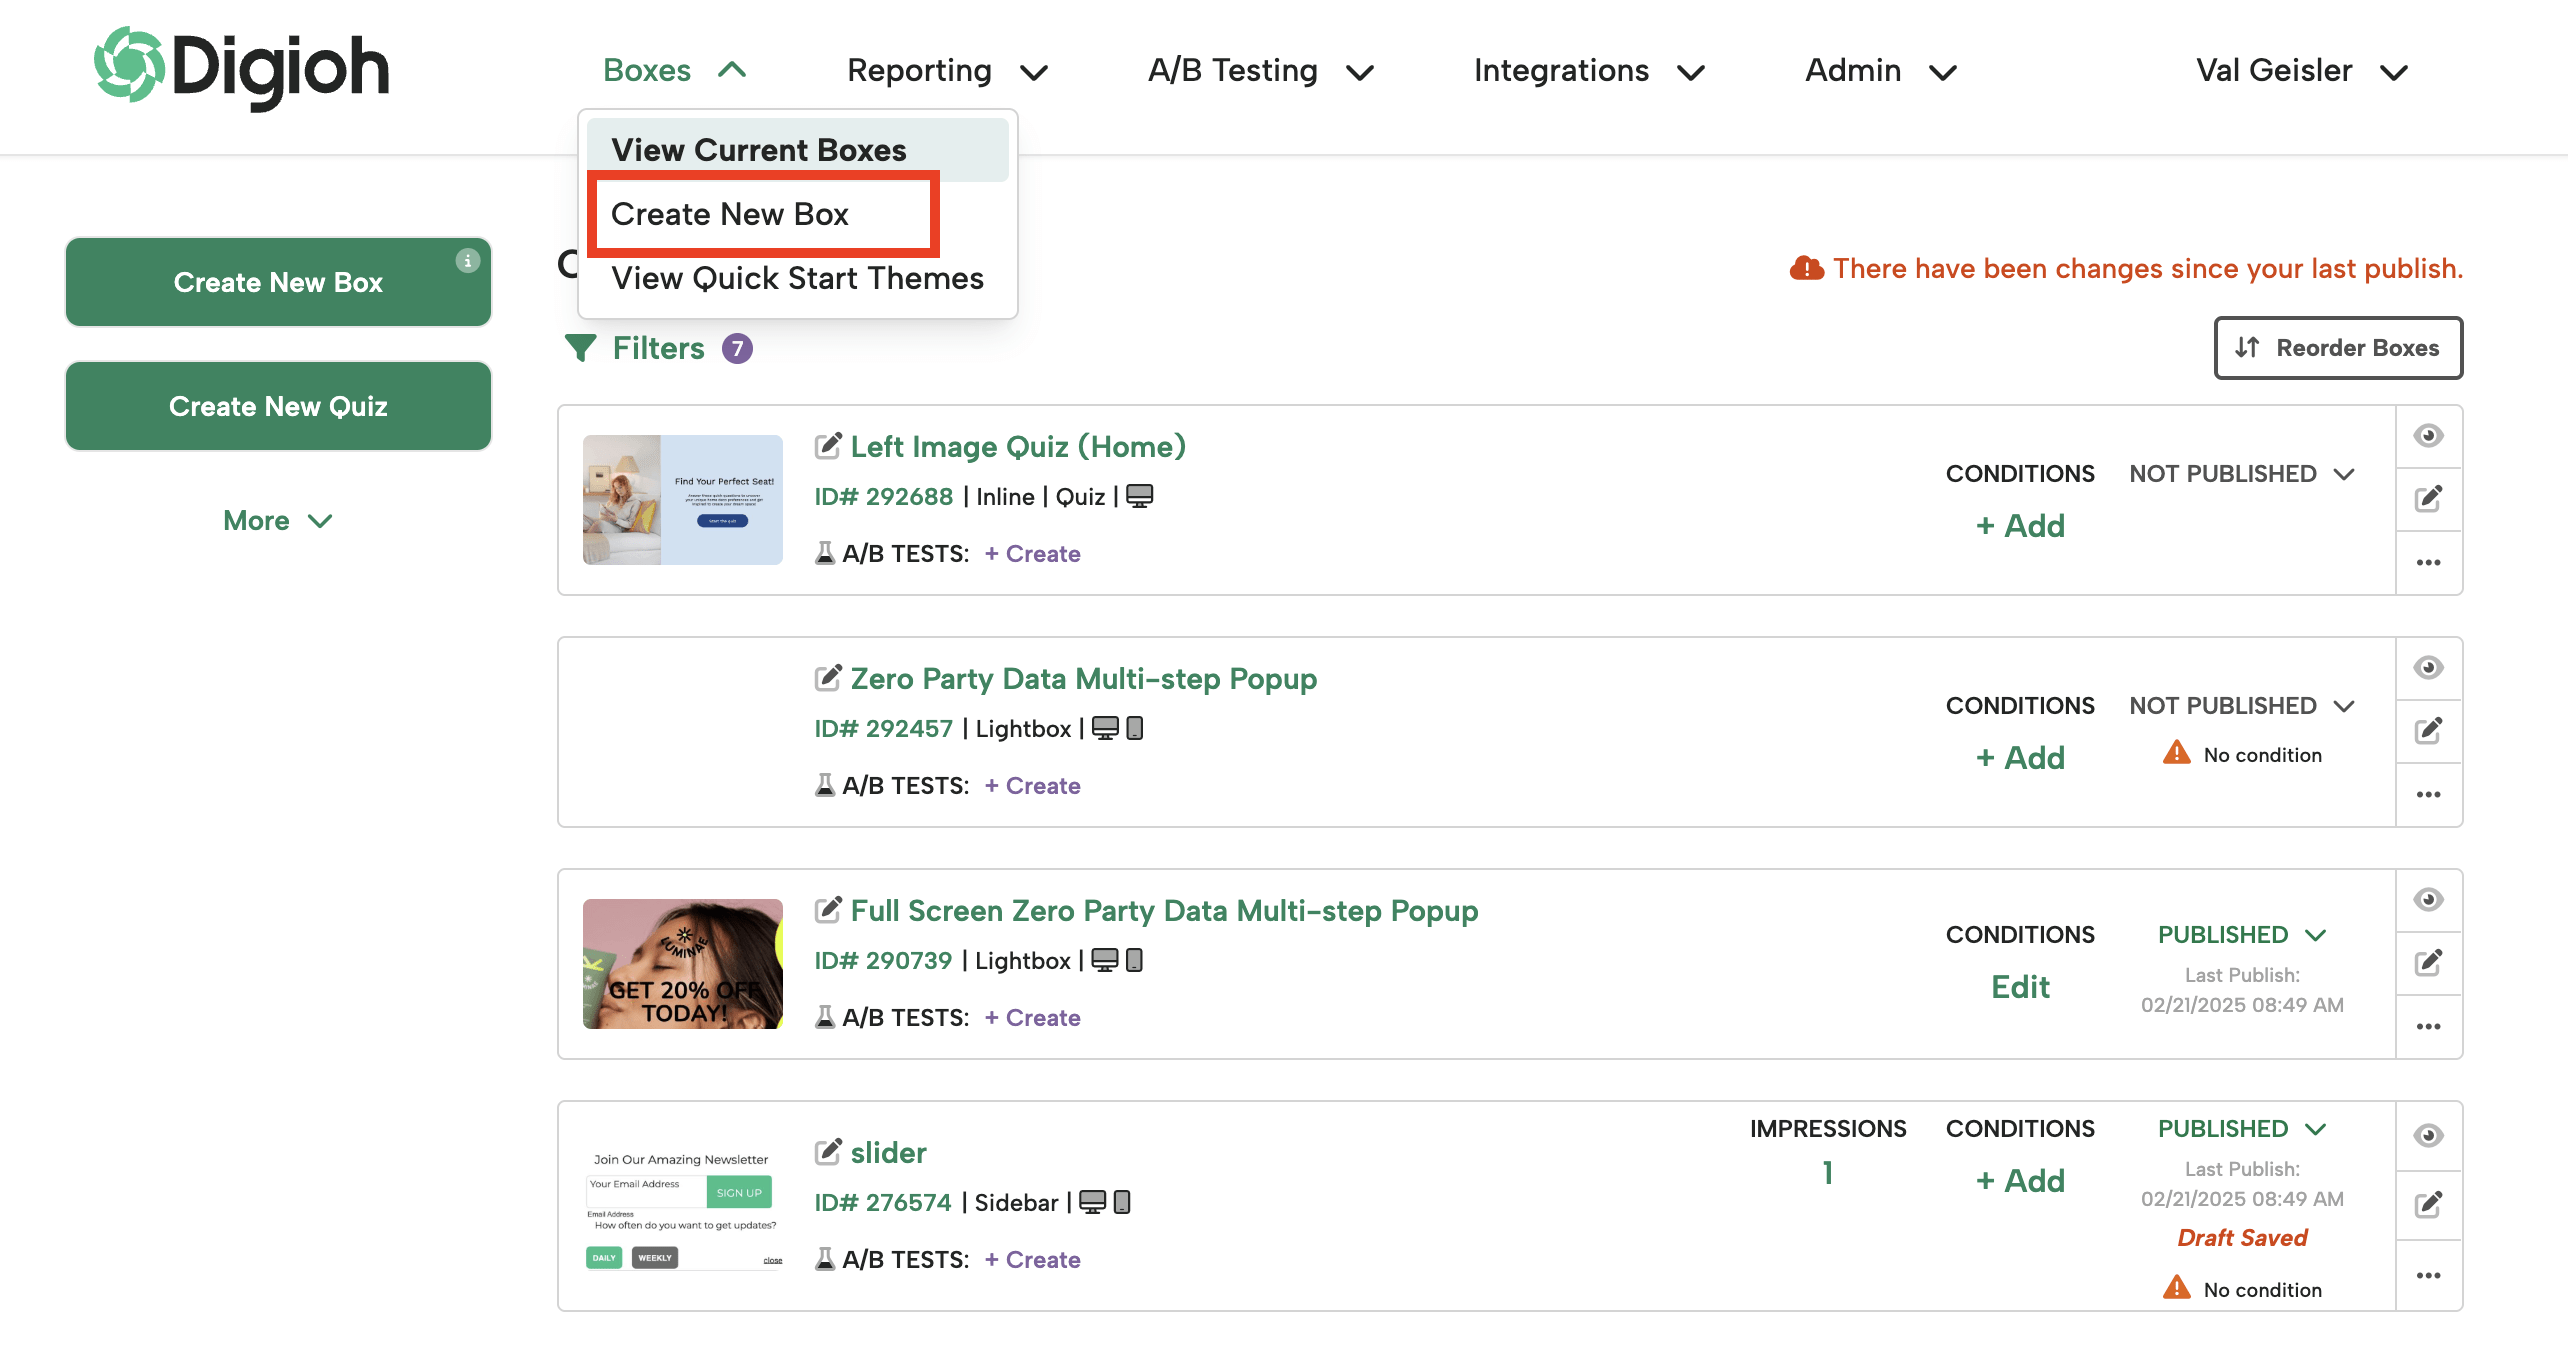Click the Digioh logo icon

128,65
